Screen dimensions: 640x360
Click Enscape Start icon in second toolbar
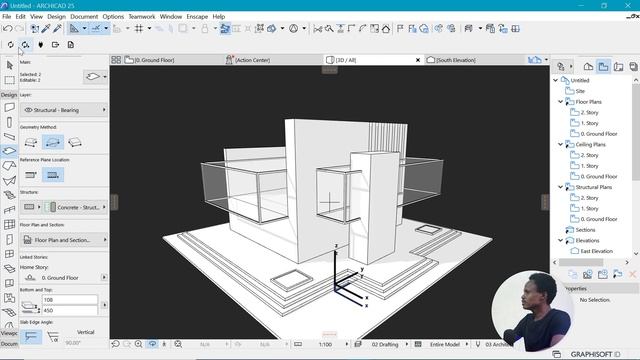tap(10, 45)
